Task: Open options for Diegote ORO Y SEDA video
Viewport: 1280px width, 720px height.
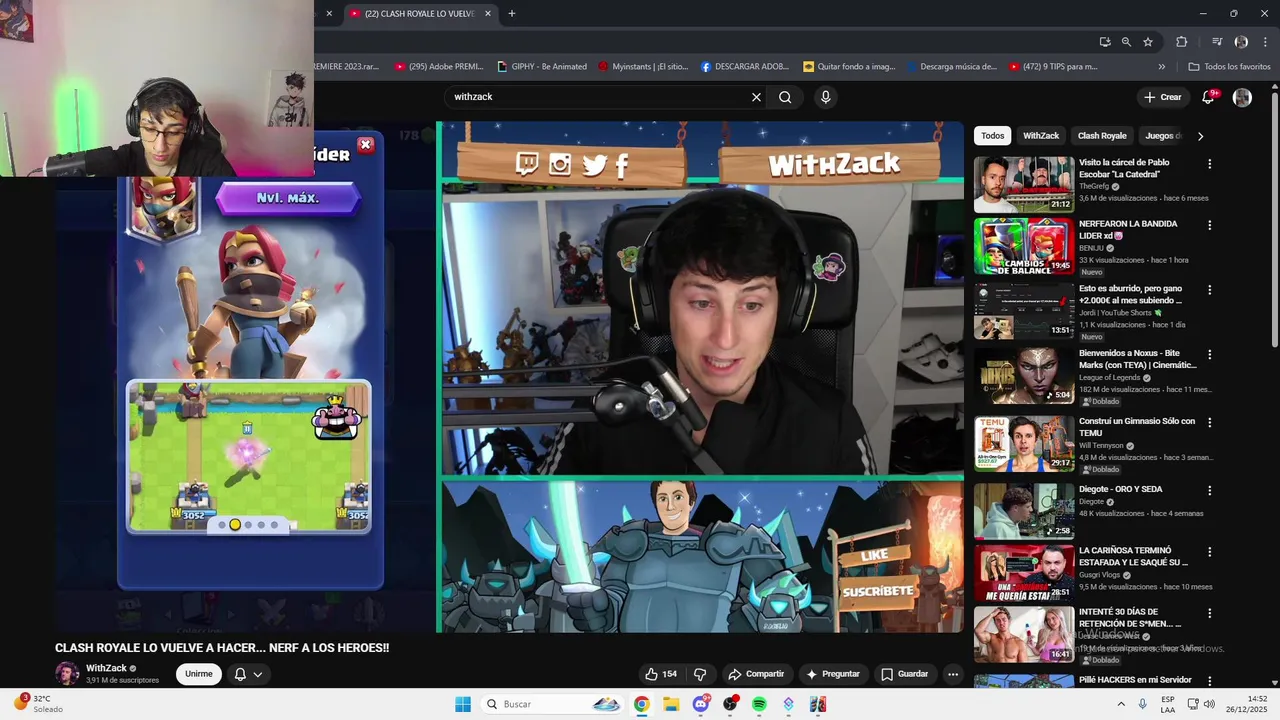Action: point(1209,491)
